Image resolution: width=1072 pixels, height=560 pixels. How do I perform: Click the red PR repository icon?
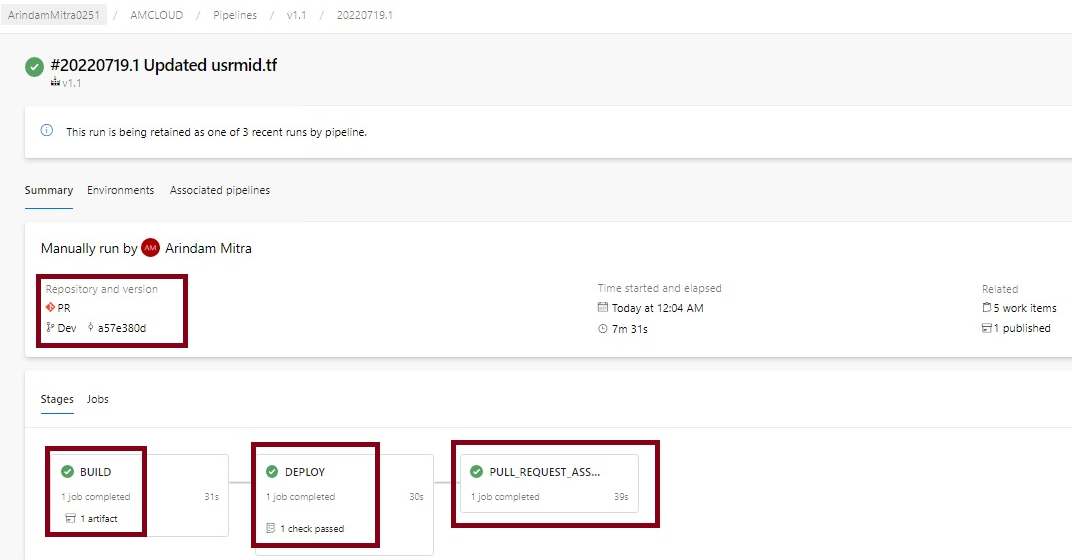click(x=50, y=308)
